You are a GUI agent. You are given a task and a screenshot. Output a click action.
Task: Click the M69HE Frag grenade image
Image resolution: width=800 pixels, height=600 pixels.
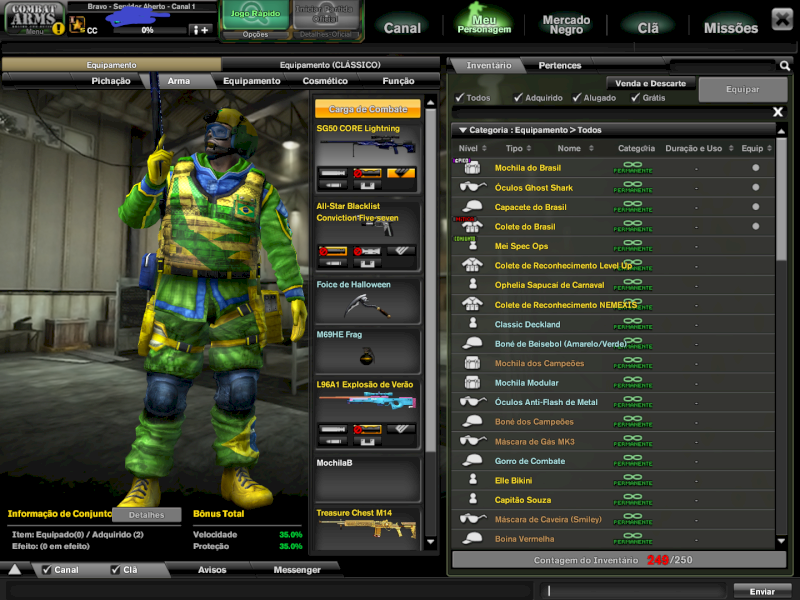tap(367, 356)
